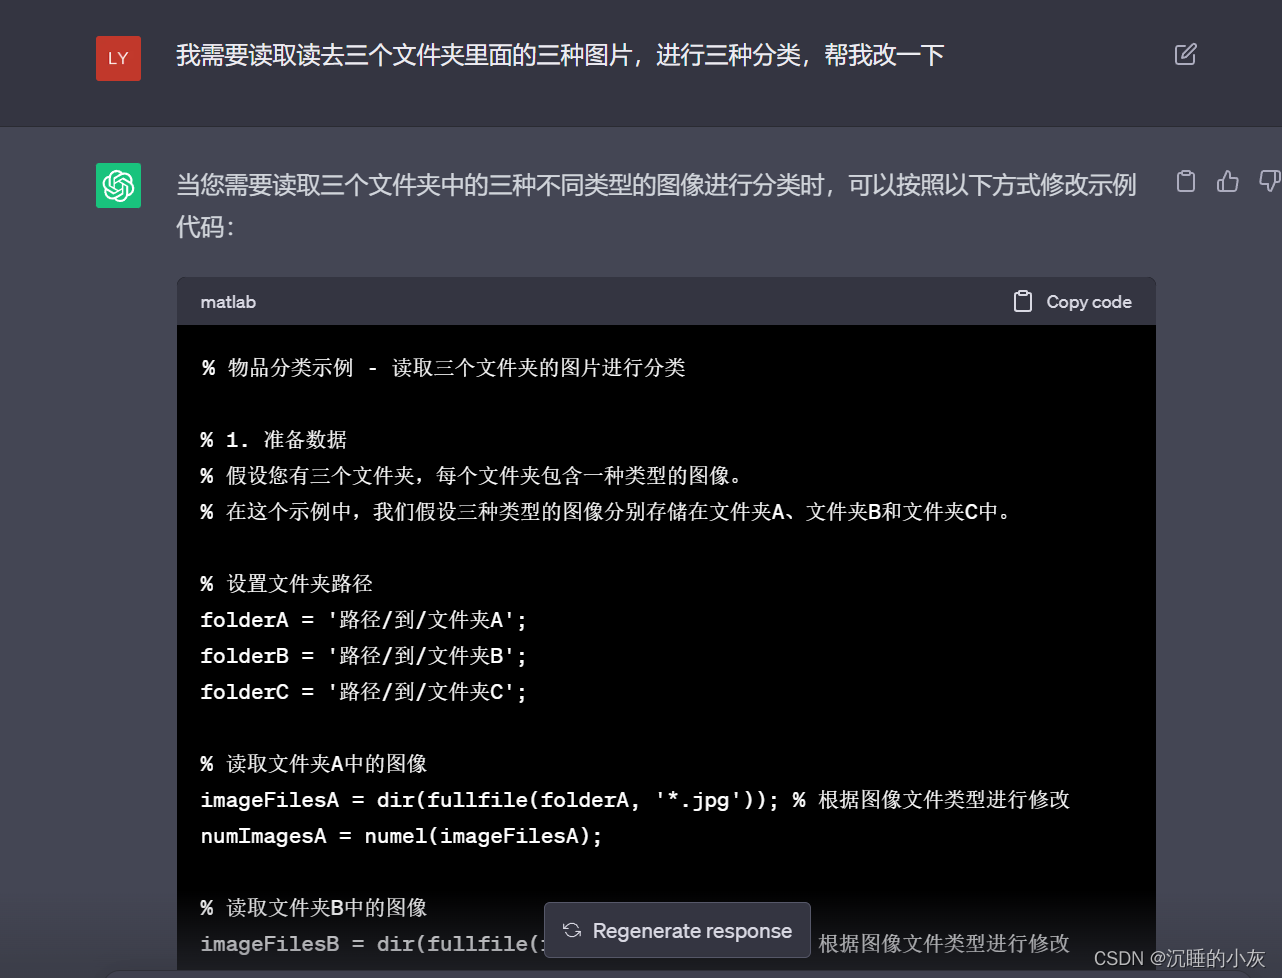The image size is (1282, 978).
Task: Click the numImagesA numel code line
Action: coord(401,836)
